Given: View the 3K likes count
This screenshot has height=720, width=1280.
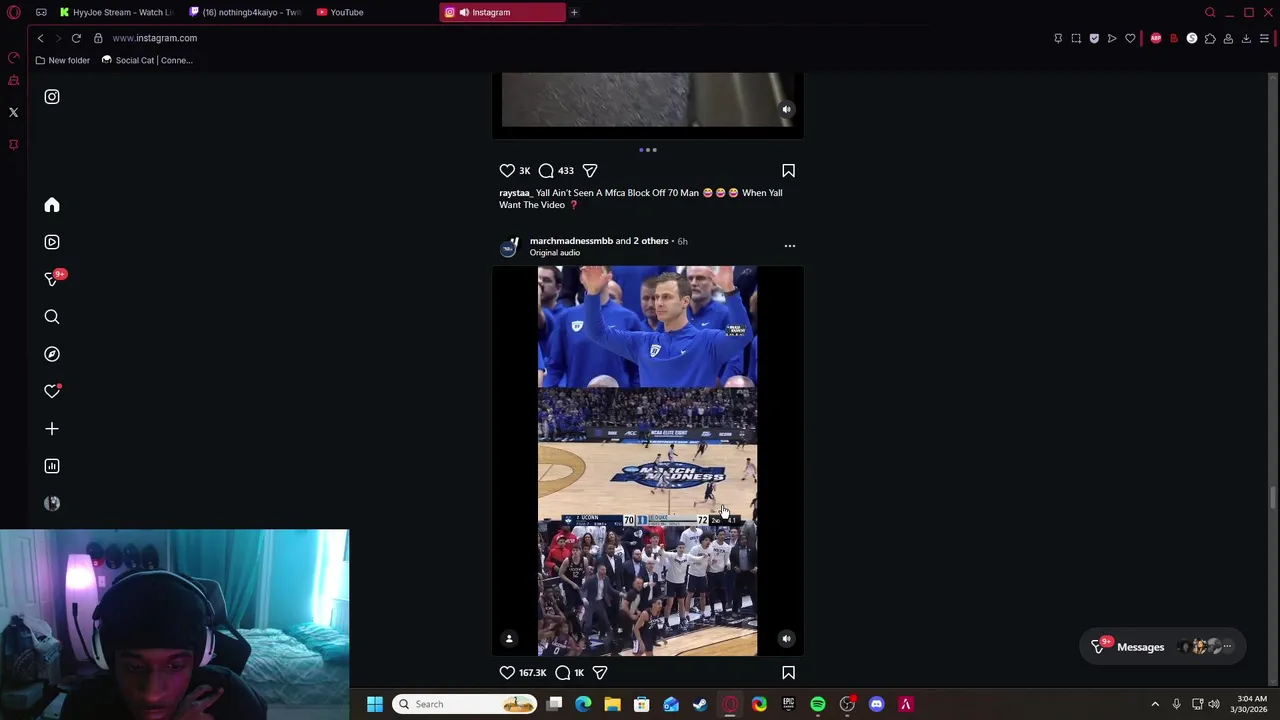Looking at the screenshot, I should [x=525, y=171].
